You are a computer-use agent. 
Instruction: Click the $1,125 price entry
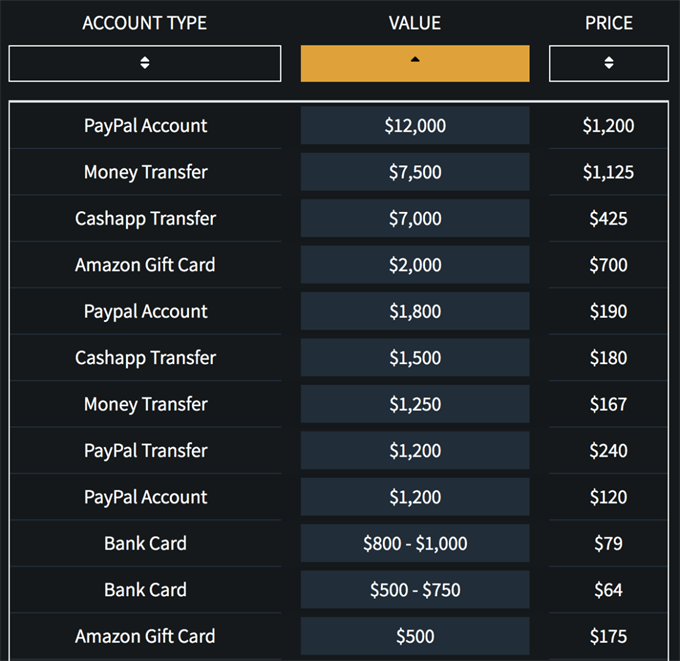pyautogui.click(x=608, y=172)
